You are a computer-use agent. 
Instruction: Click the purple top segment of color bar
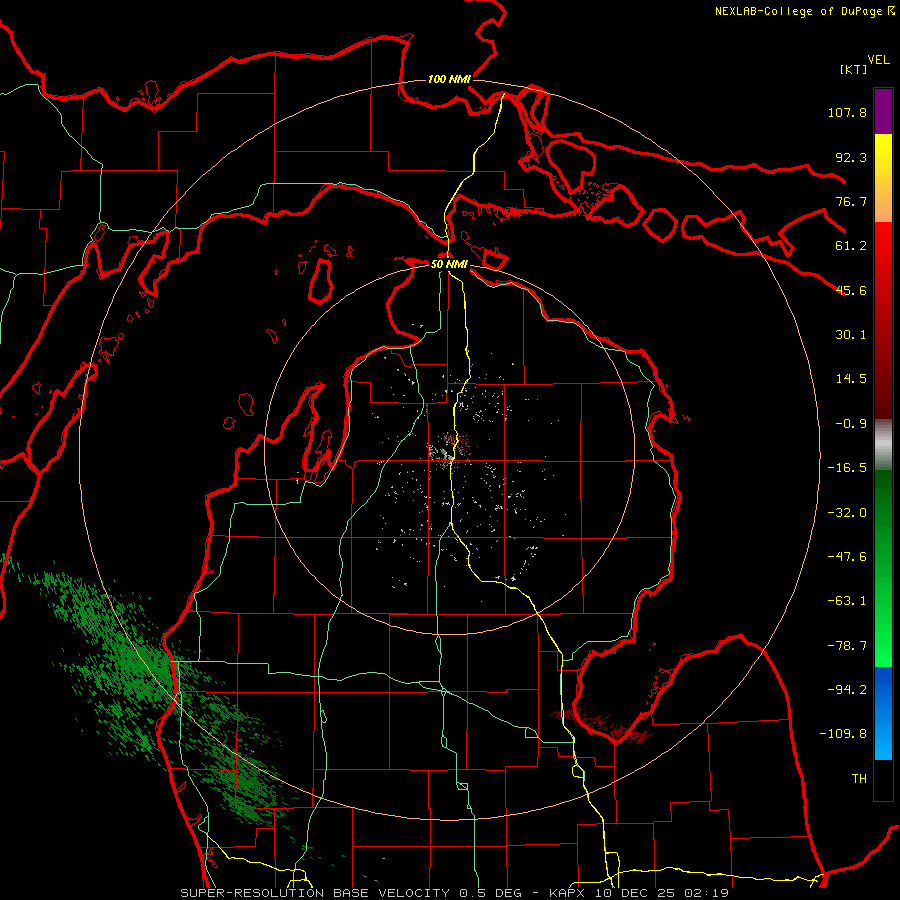tap(883, 111)
